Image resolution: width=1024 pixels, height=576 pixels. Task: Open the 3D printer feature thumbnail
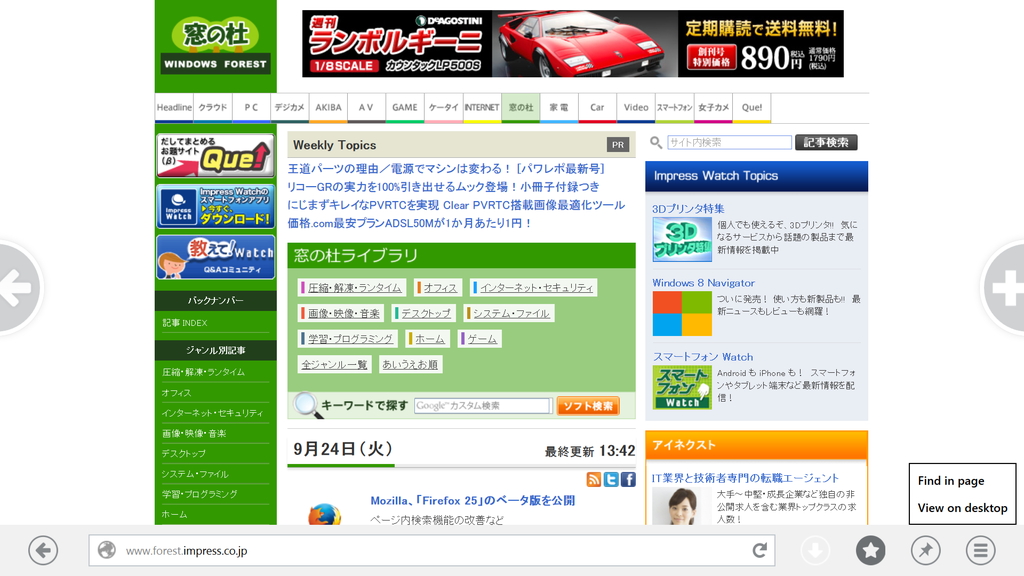tap(682, 240)
